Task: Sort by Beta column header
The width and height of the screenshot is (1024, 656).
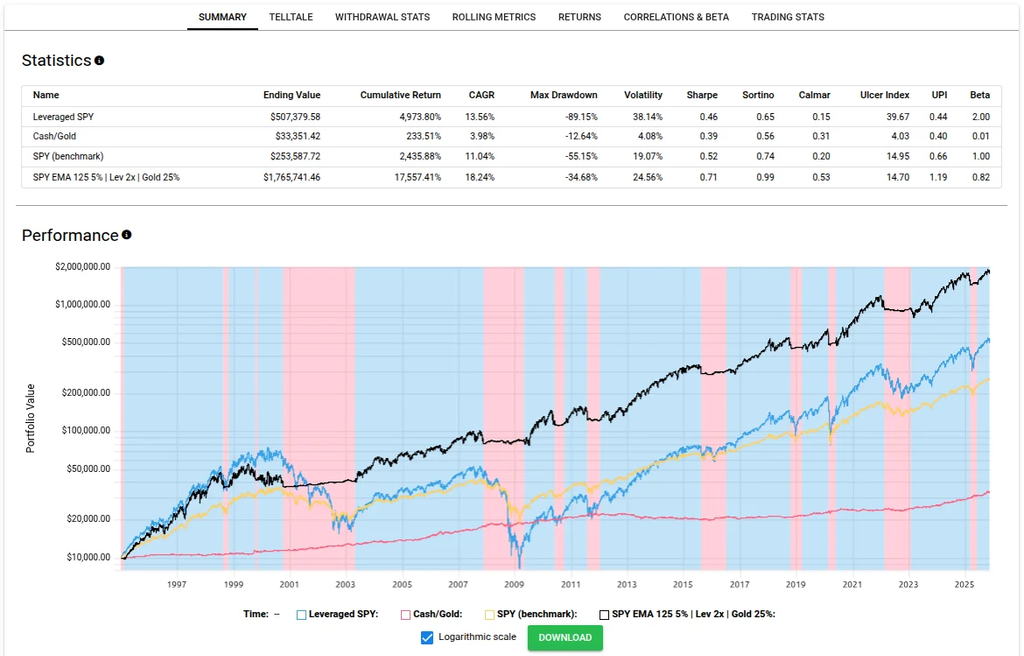Action: [980, 95]
